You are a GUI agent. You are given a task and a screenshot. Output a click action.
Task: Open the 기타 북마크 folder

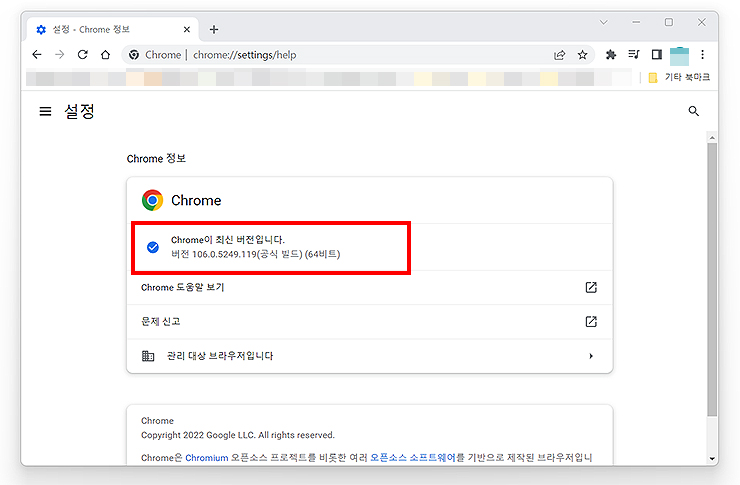(679, 77)
